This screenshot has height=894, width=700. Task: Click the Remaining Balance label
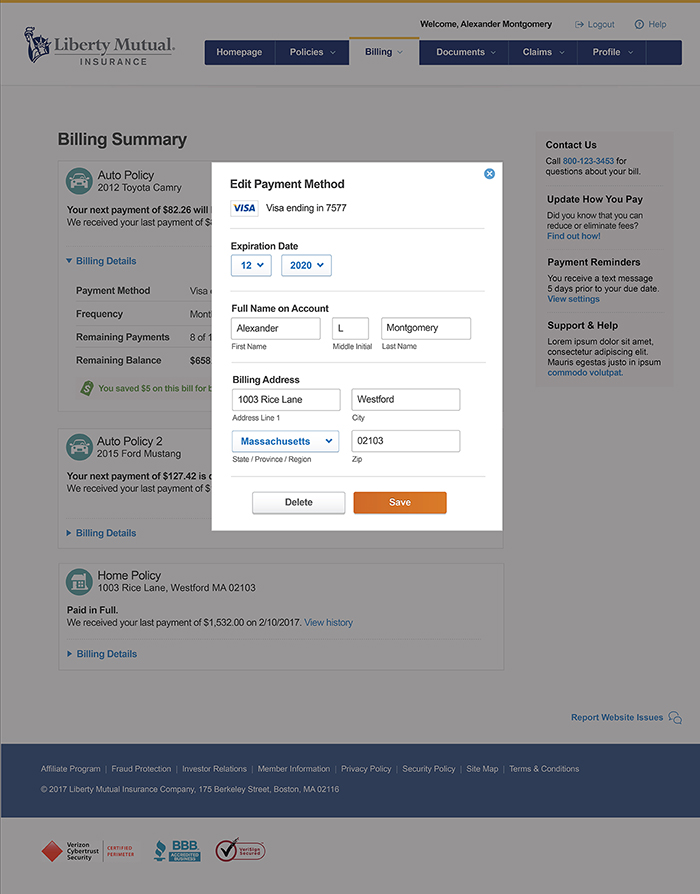[119, 360]
